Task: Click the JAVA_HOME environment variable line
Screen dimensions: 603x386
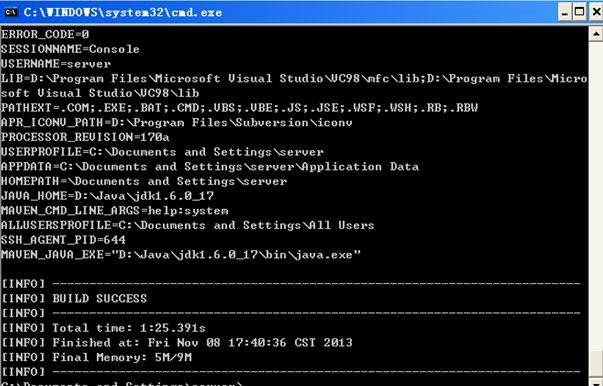Action: (107, 196)
